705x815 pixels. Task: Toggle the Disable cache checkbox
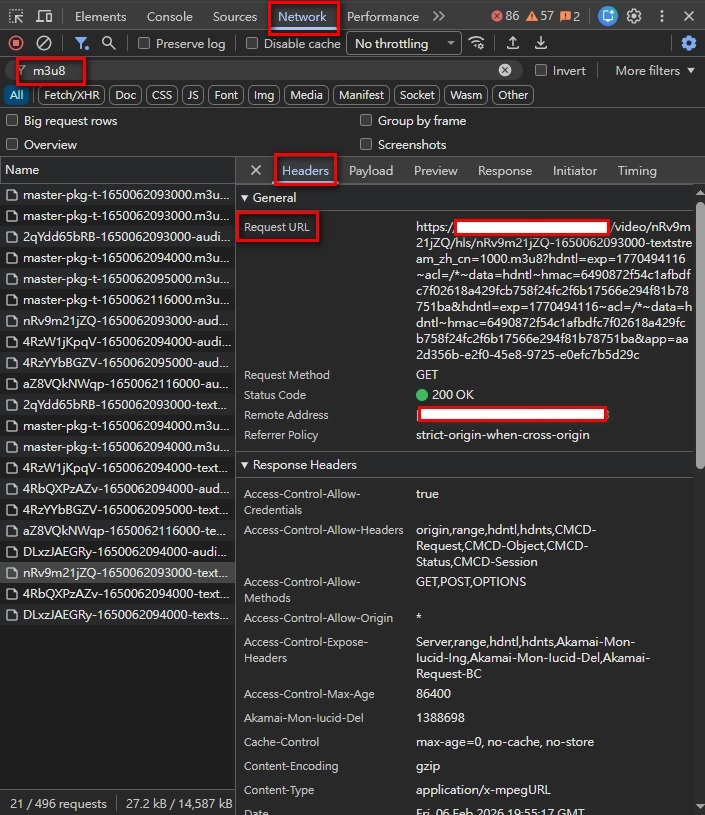click(252, 44)
